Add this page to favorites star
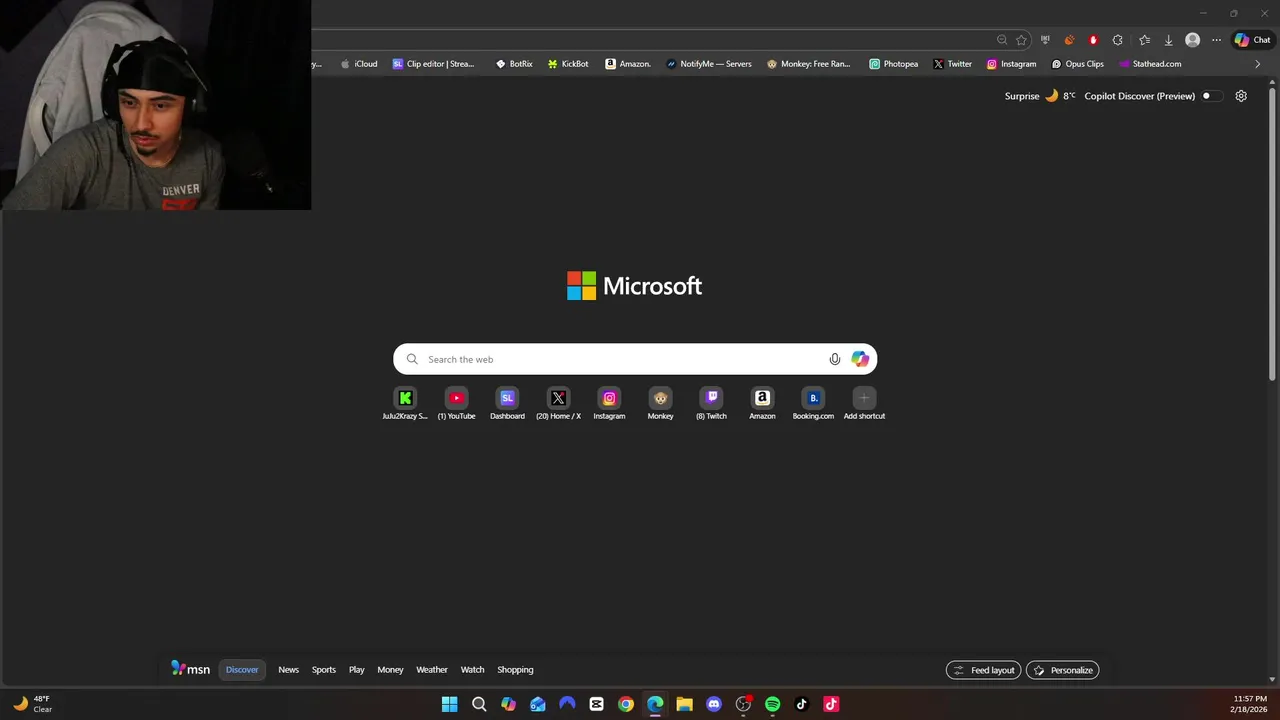 [1021, 40]
